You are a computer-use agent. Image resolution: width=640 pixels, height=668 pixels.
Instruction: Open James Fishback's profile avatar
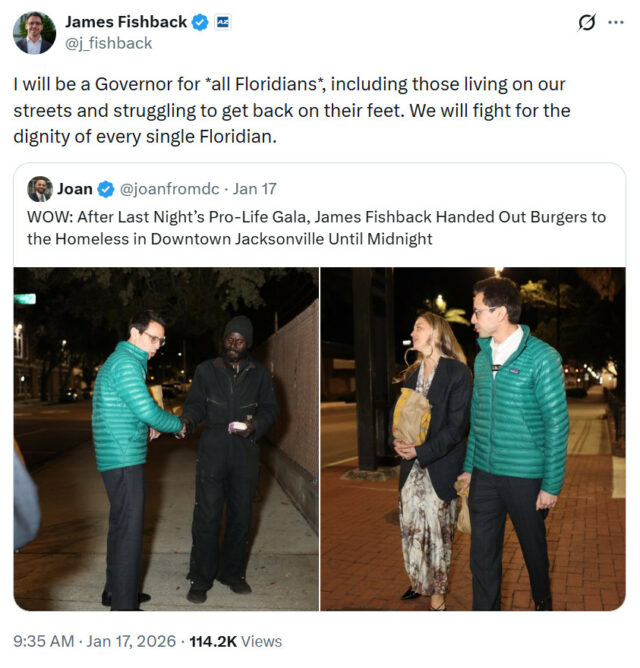tap(35, 33)
